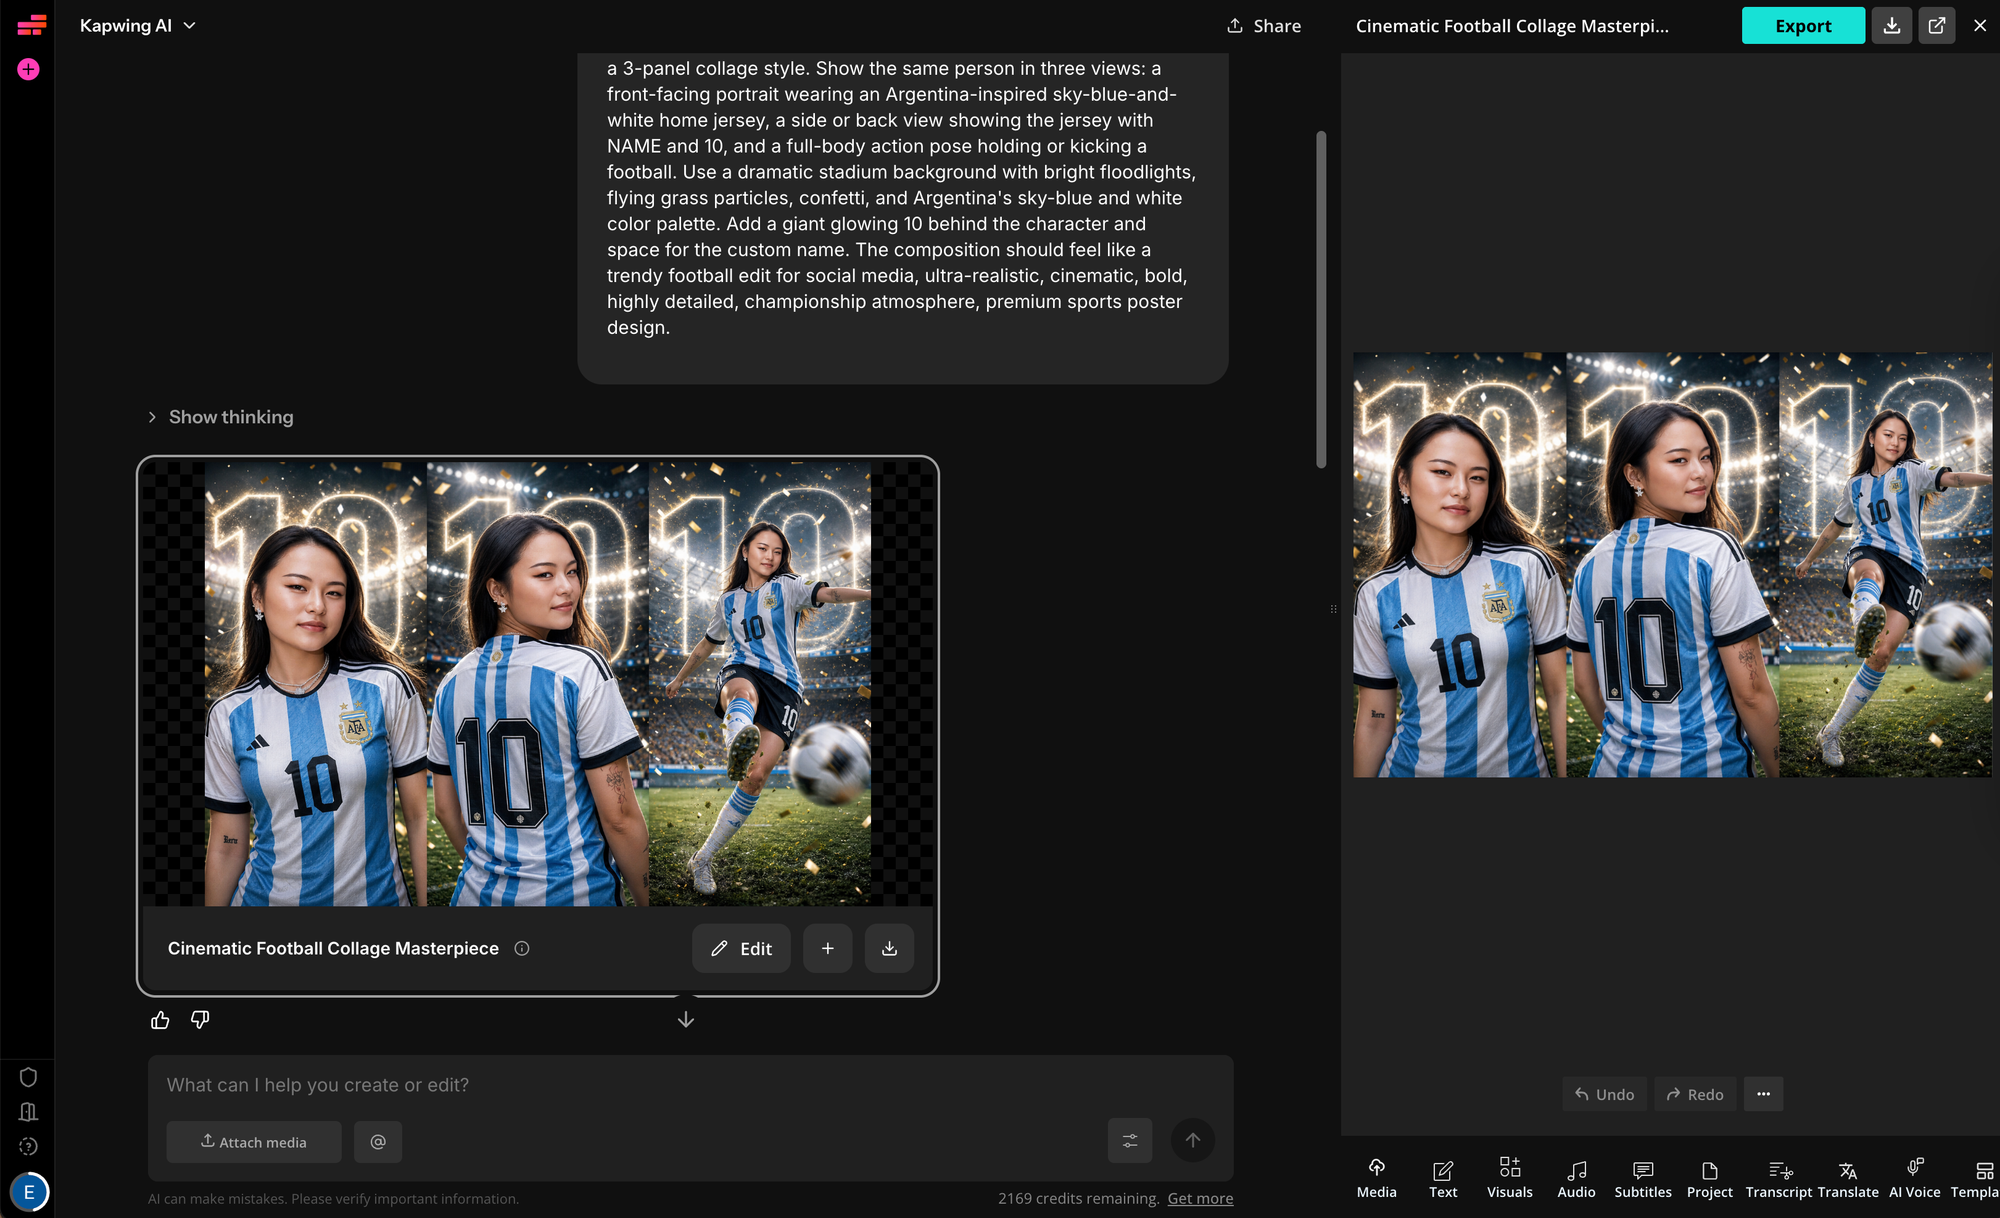Click the shield icon in left sidebar

pos(28,1077)
